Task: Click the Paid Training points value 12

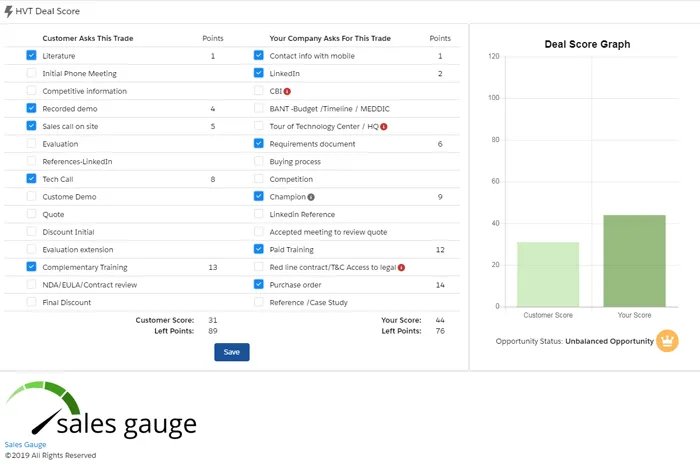Action: coord(440,250)
